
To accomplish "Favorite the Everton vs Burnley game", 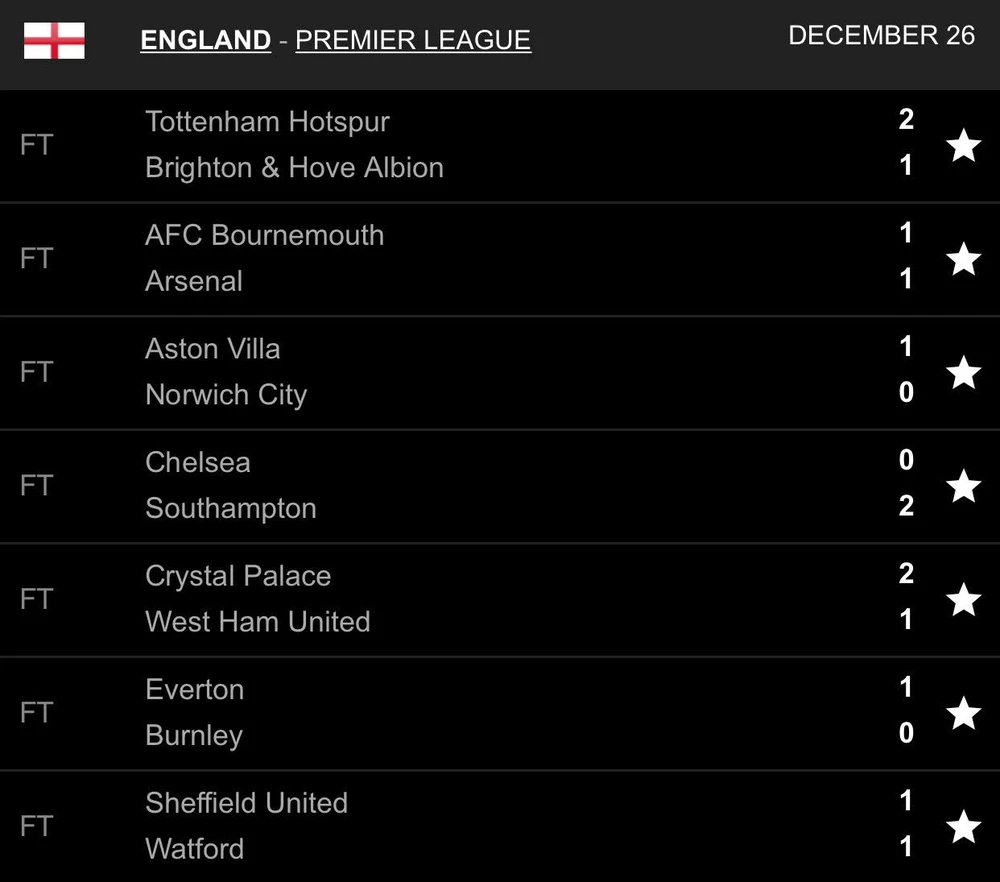I will click(x=963, y=713).
